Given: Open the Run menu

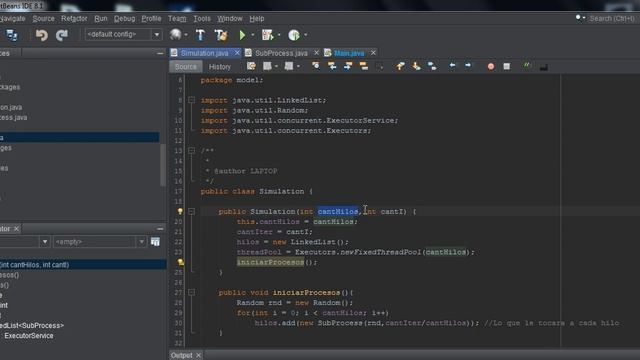Looking at the screenshot, I should pos(100,19).
